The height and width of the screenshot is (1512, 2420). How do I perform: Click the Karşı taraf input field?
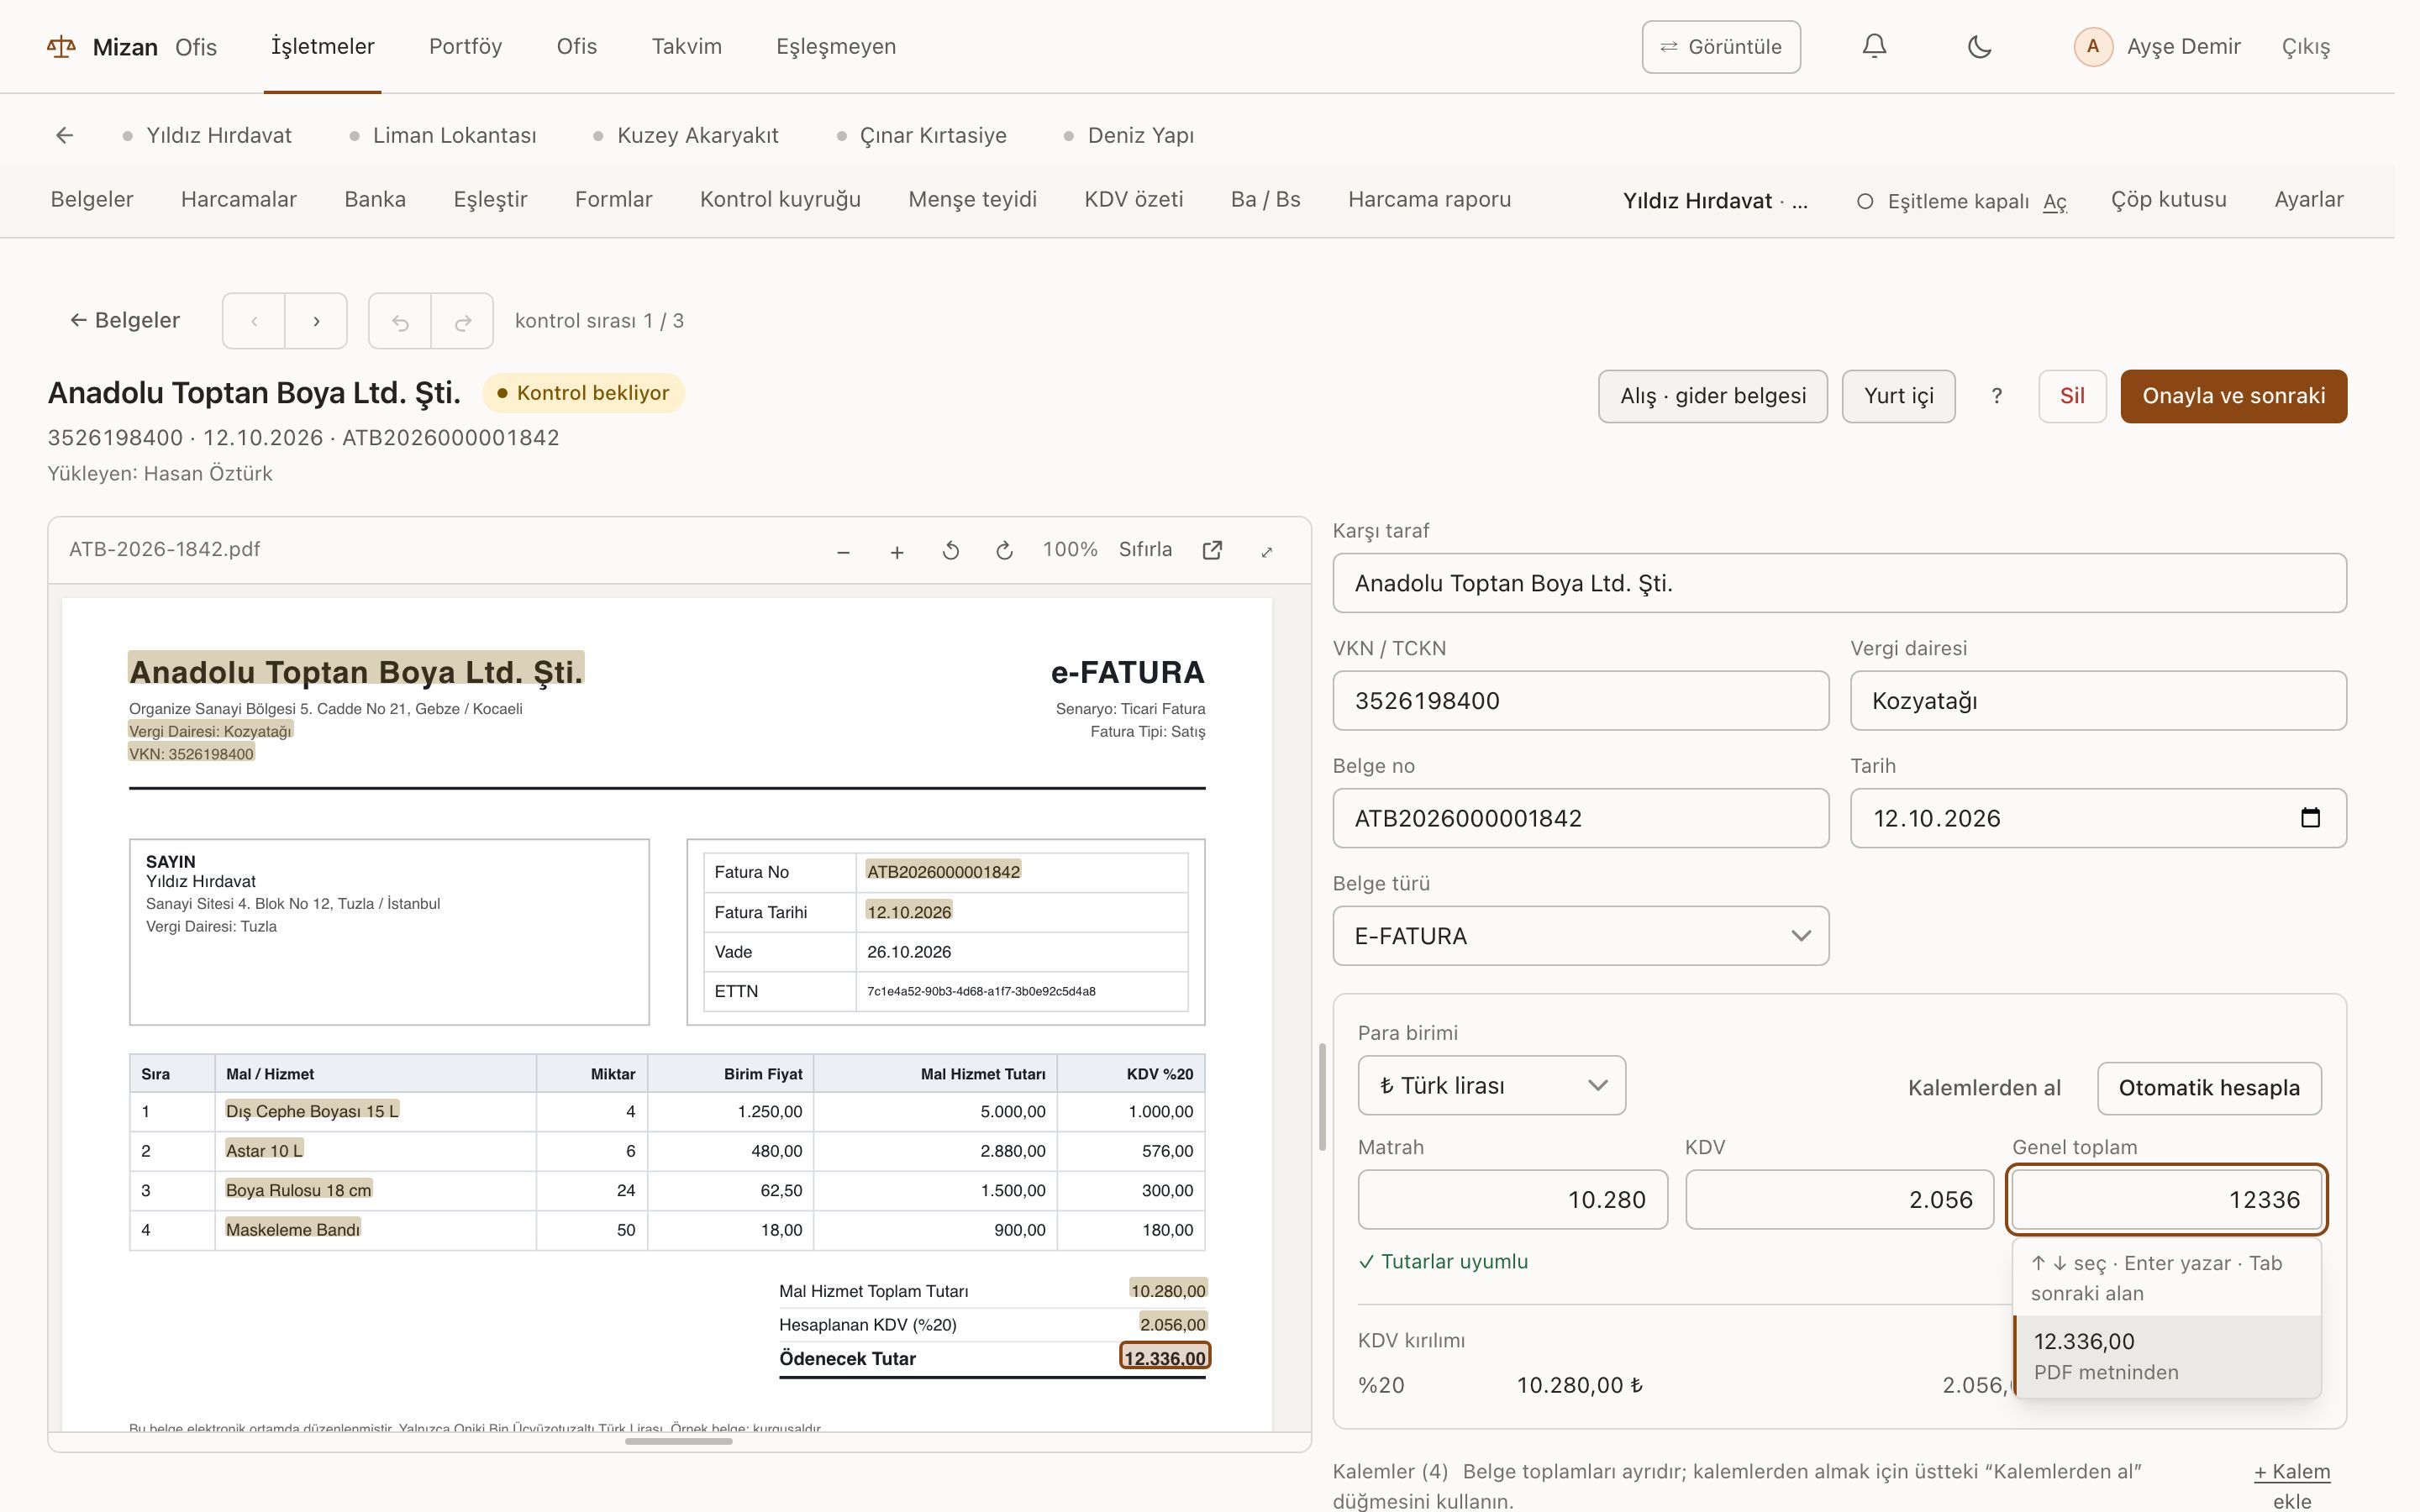(x=1839, y=583)
